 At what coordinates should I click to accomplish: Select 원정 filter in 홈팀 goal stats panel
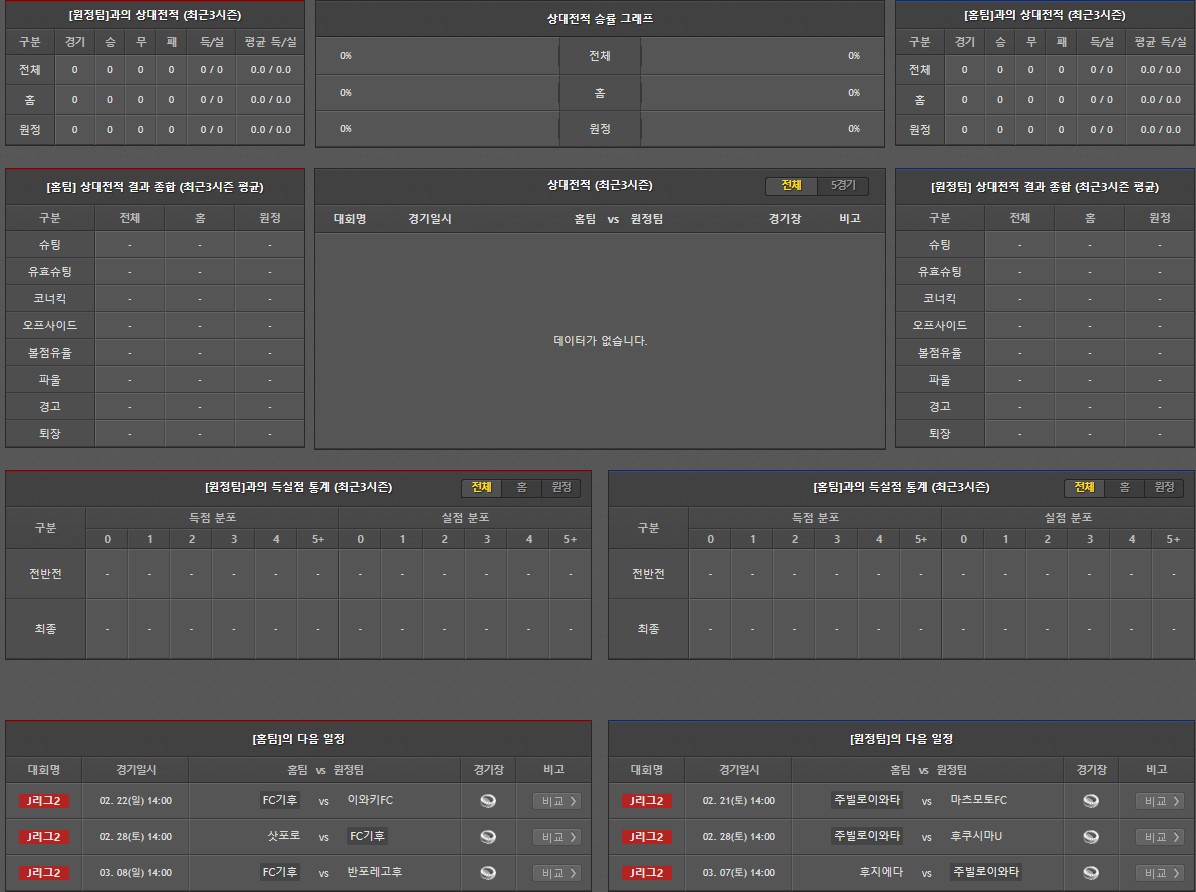click(x=1164, y=487)
